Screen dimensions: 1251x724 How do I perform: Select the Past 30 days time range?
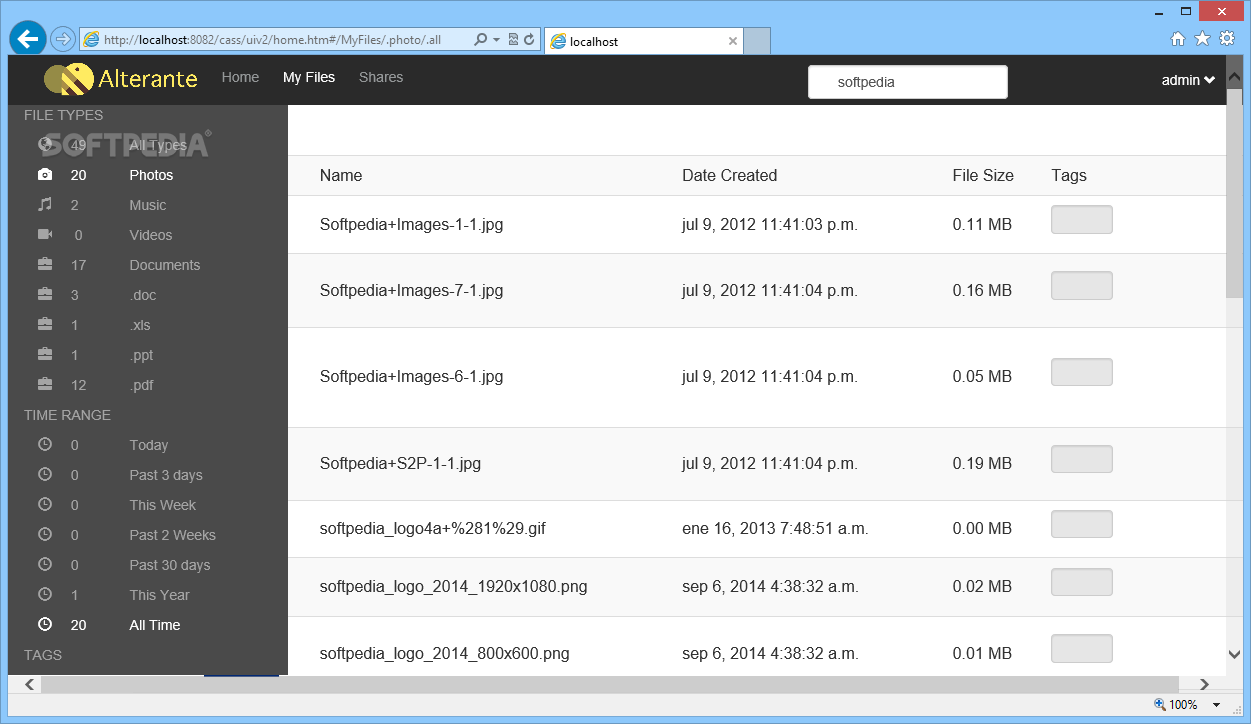(x=170, y=565)
